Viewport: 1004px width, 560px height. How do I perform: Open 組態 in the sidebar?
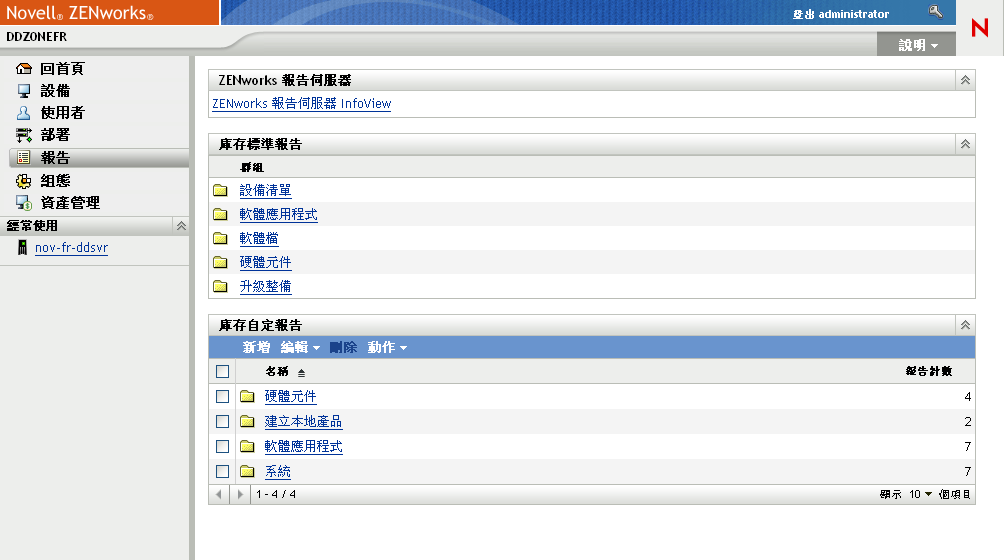(55, 180)
